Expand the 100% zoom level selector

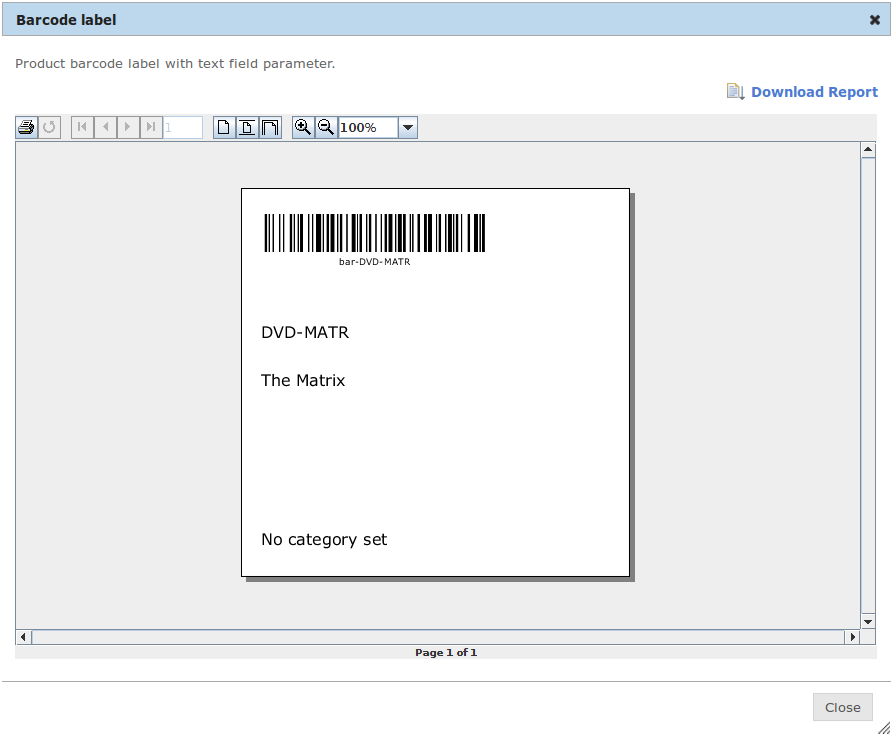(407, 127)
